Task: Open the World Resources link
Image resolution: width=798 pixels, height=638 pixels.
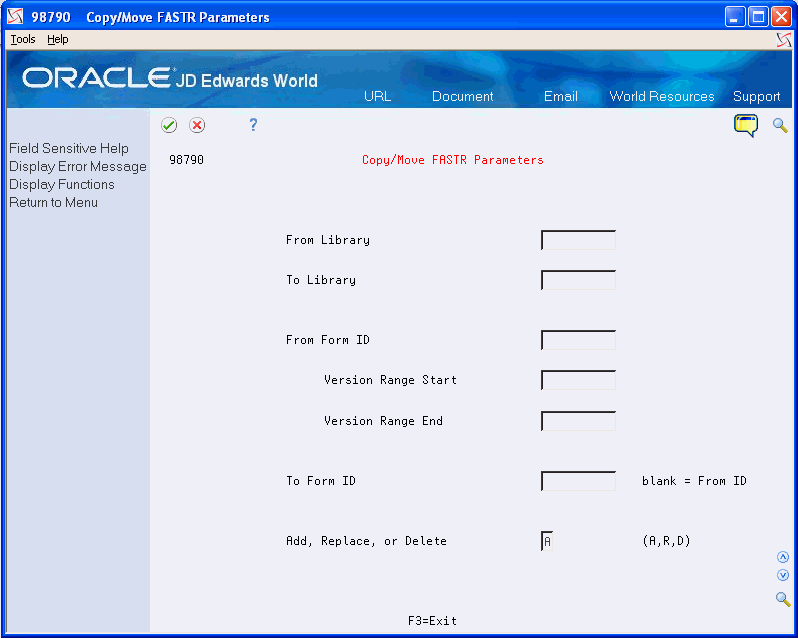Action: pos(662,96)
